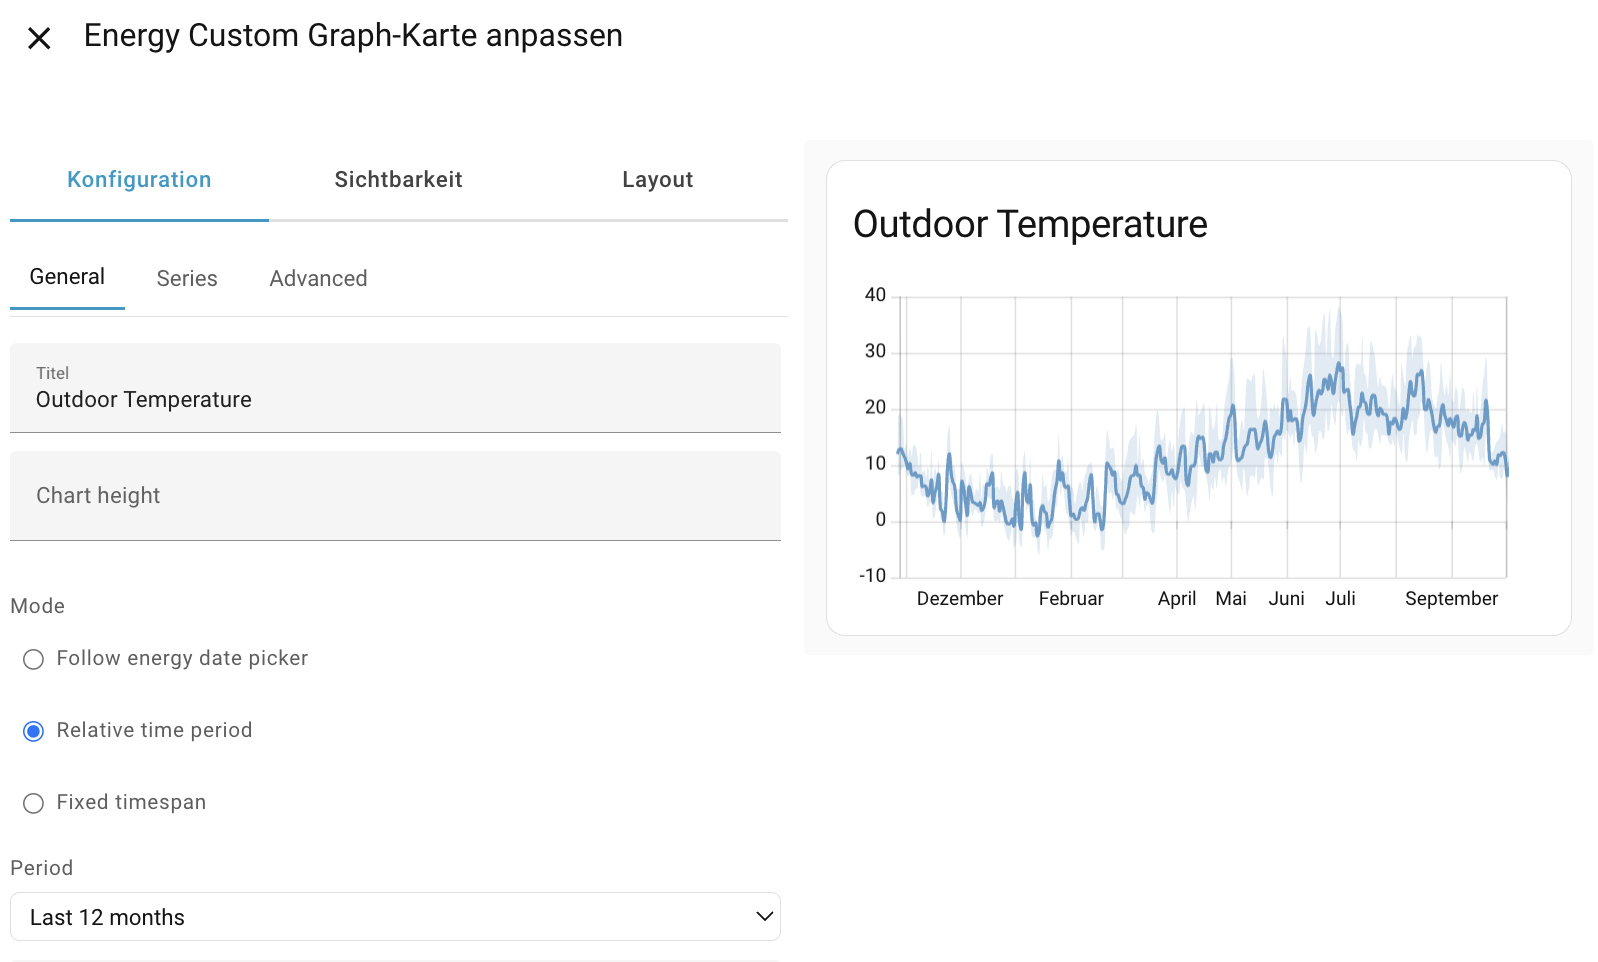
Task: Click the September axis label
Action: pos(1451,599)
